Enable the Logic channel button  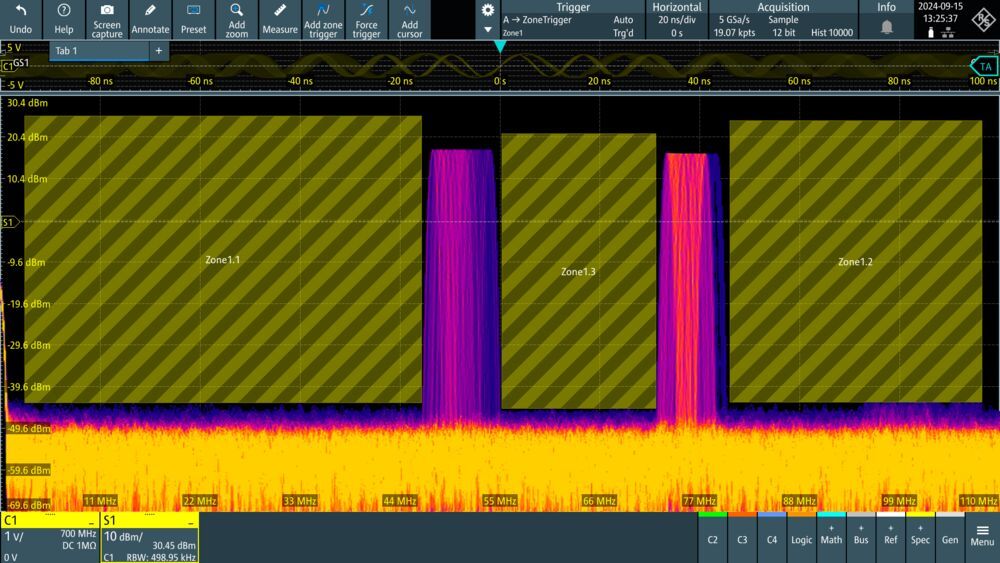pyautogui.click(x=802, y=539)
